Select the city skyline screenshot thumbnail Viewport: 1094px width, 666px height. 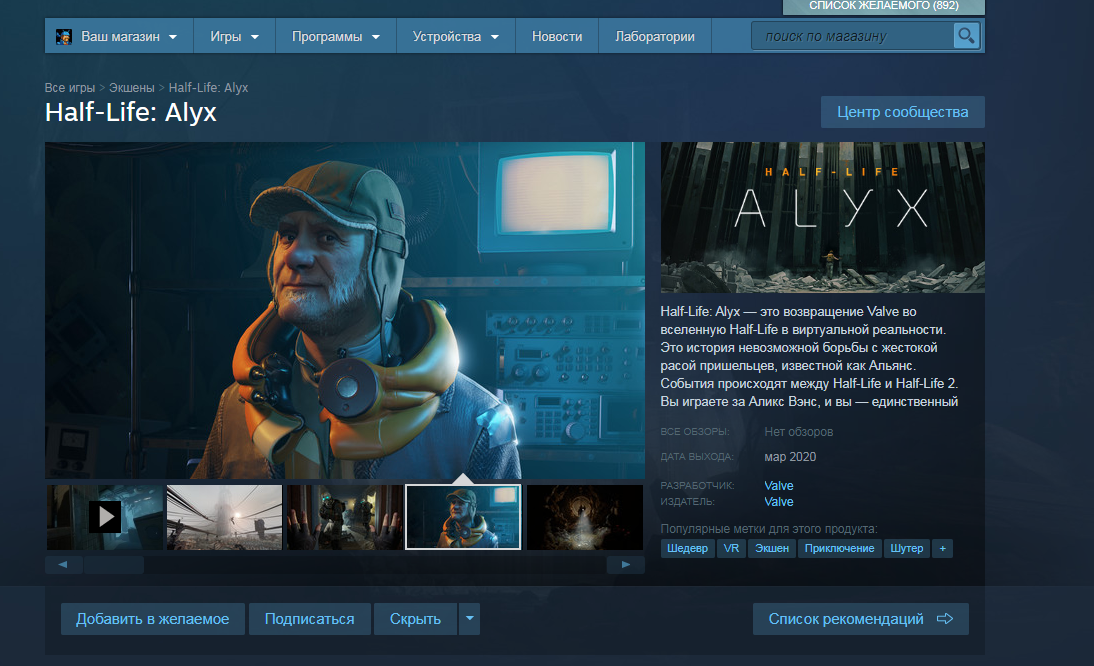tap(224, 517)
